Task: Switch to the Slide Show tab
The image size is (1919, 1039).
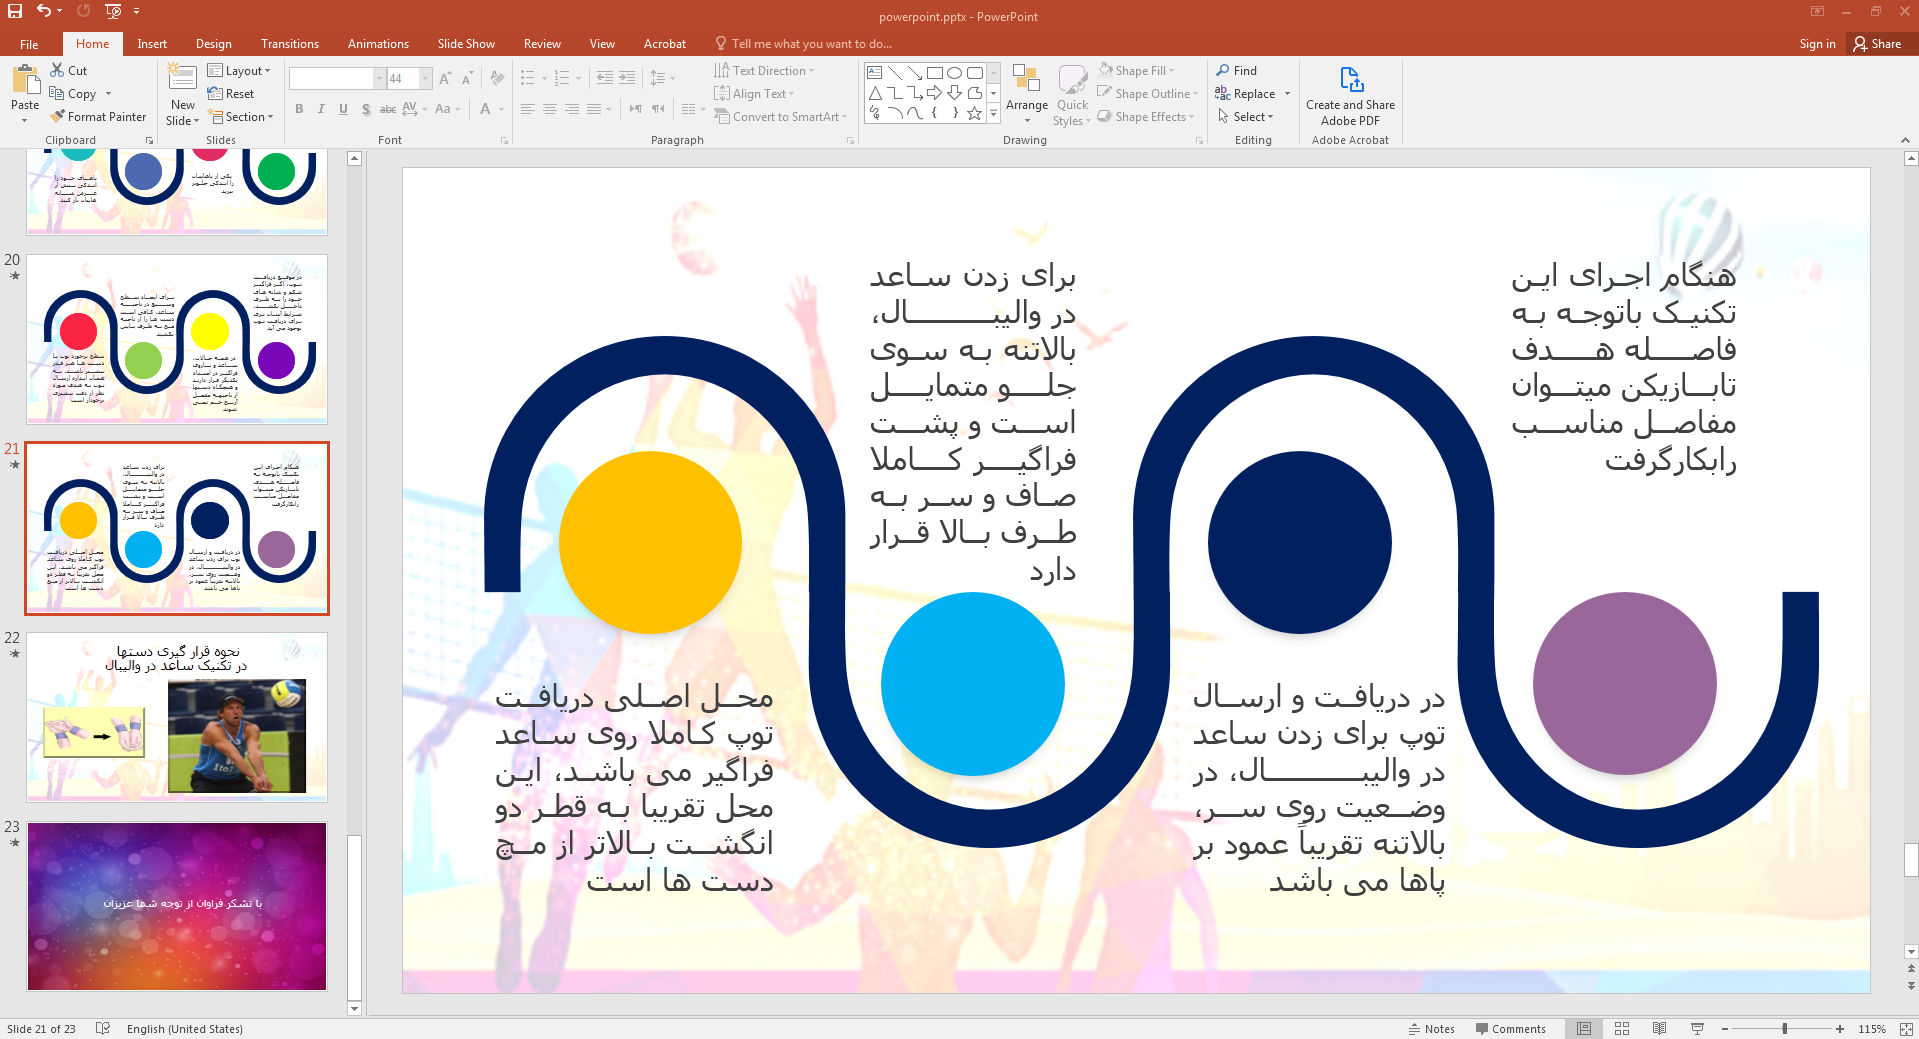Action: pos(466,44)
